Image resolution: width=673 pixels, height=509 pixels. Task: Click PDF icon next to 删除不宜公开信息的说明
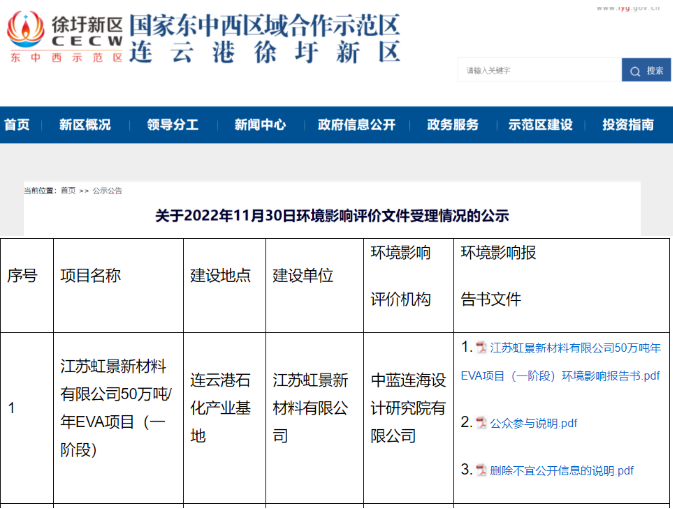click(481, 470)
